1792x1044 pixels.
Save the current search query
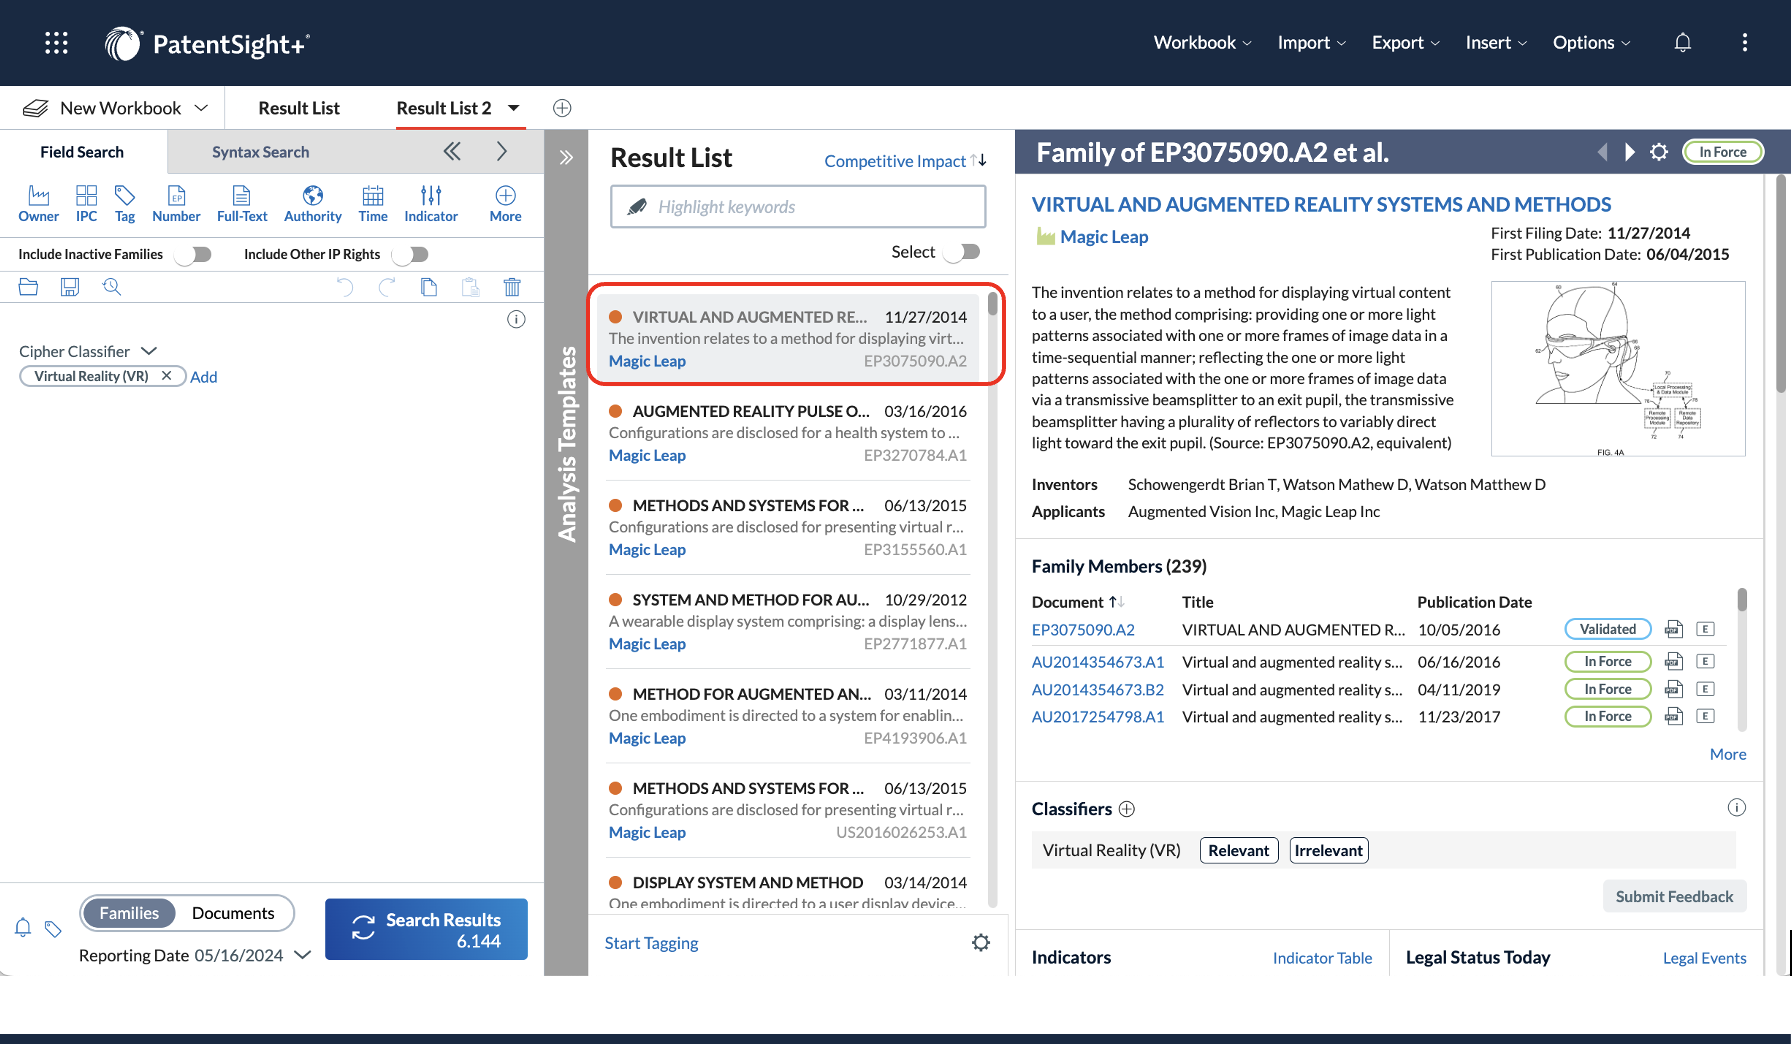point(70,287)
